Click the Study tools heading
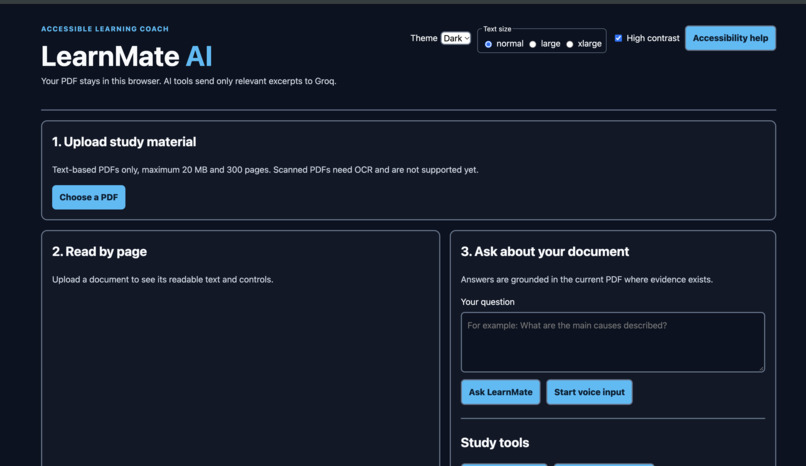 (494, 443)
